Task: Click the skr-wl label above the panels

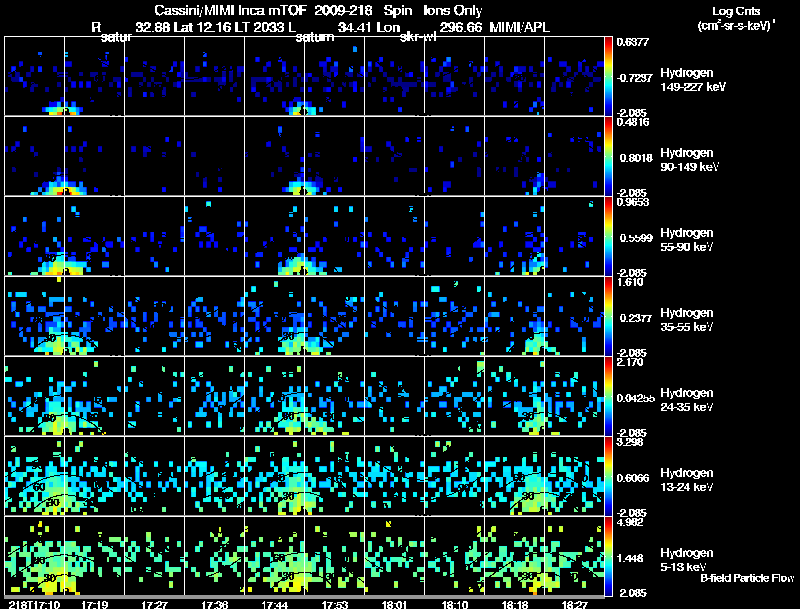Action: (418, 38)
